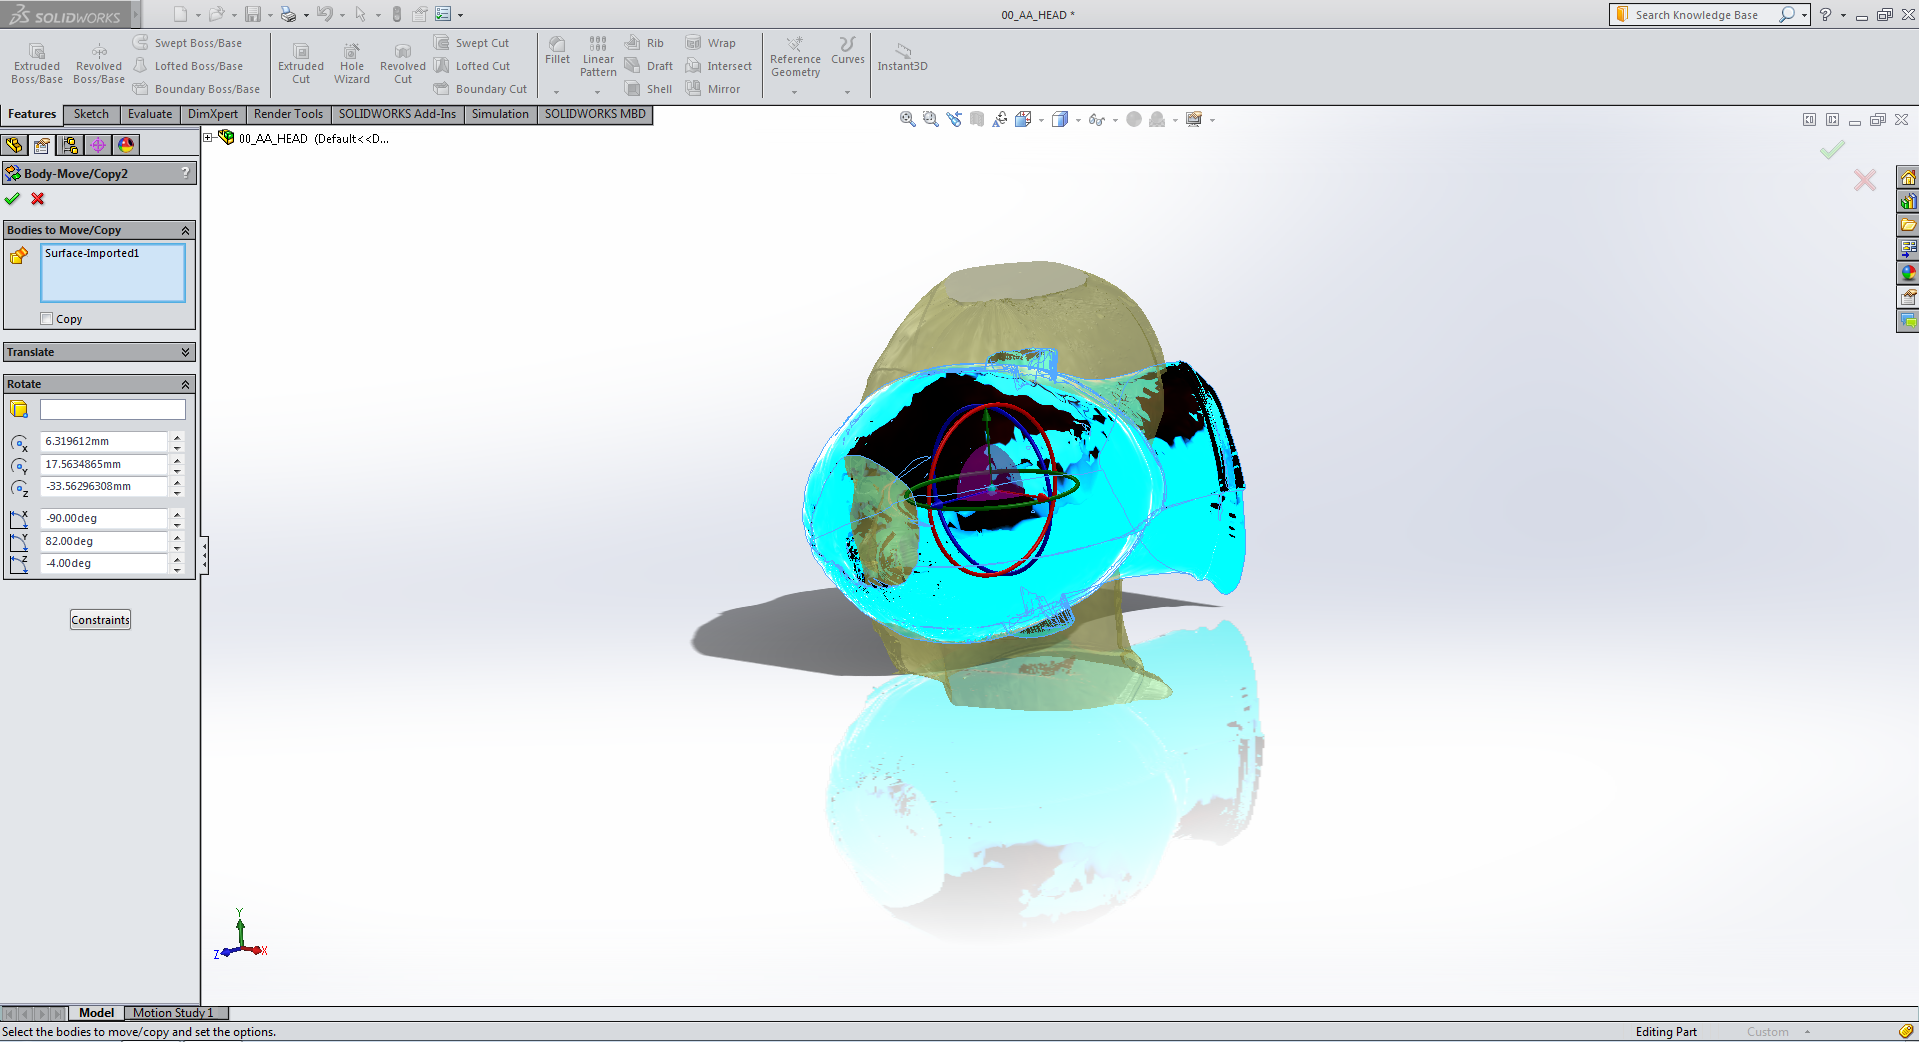Confirm Body-Move/Copy with green checkmark

13,199
